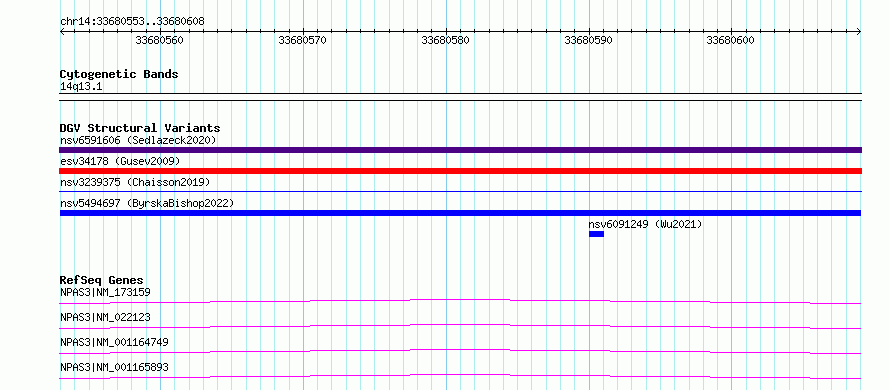
Task: Open variant esv34178 (Gusev2009) label
Action: 120,161
